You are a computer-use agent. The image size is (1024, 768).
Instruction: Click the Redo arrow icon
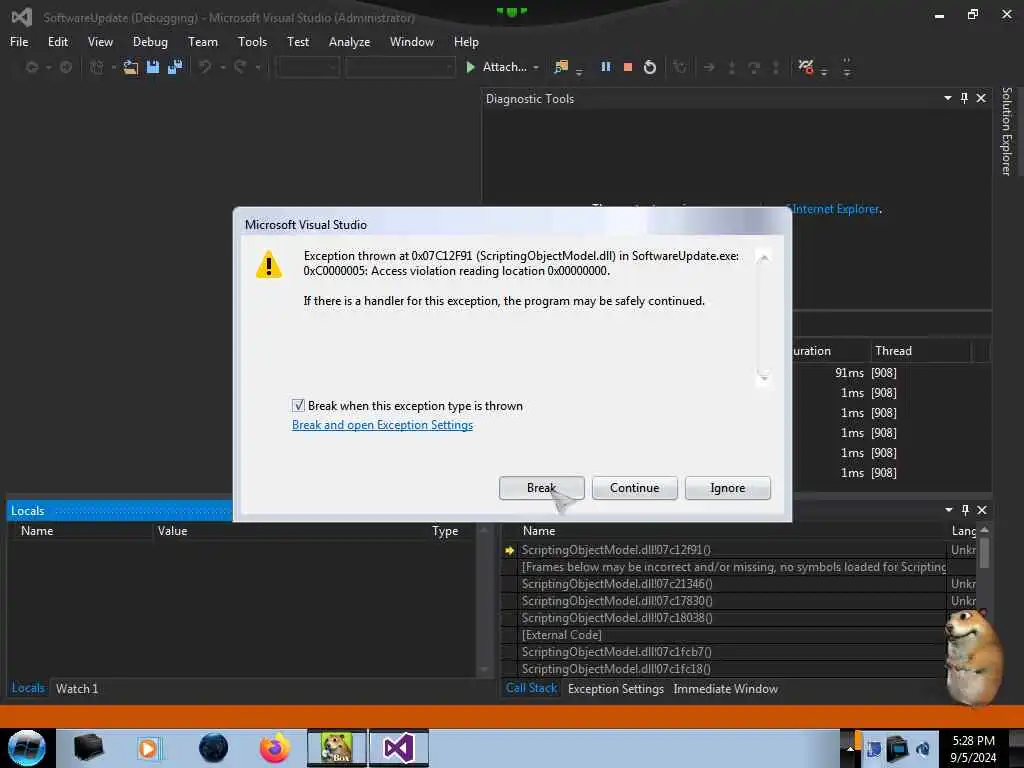240,67
